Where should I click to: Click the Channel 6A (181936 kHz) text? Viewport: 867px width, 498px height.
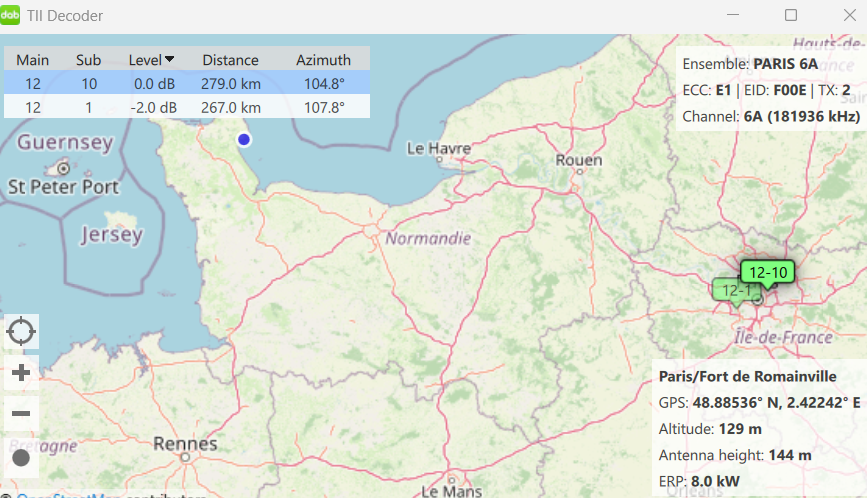771,117
